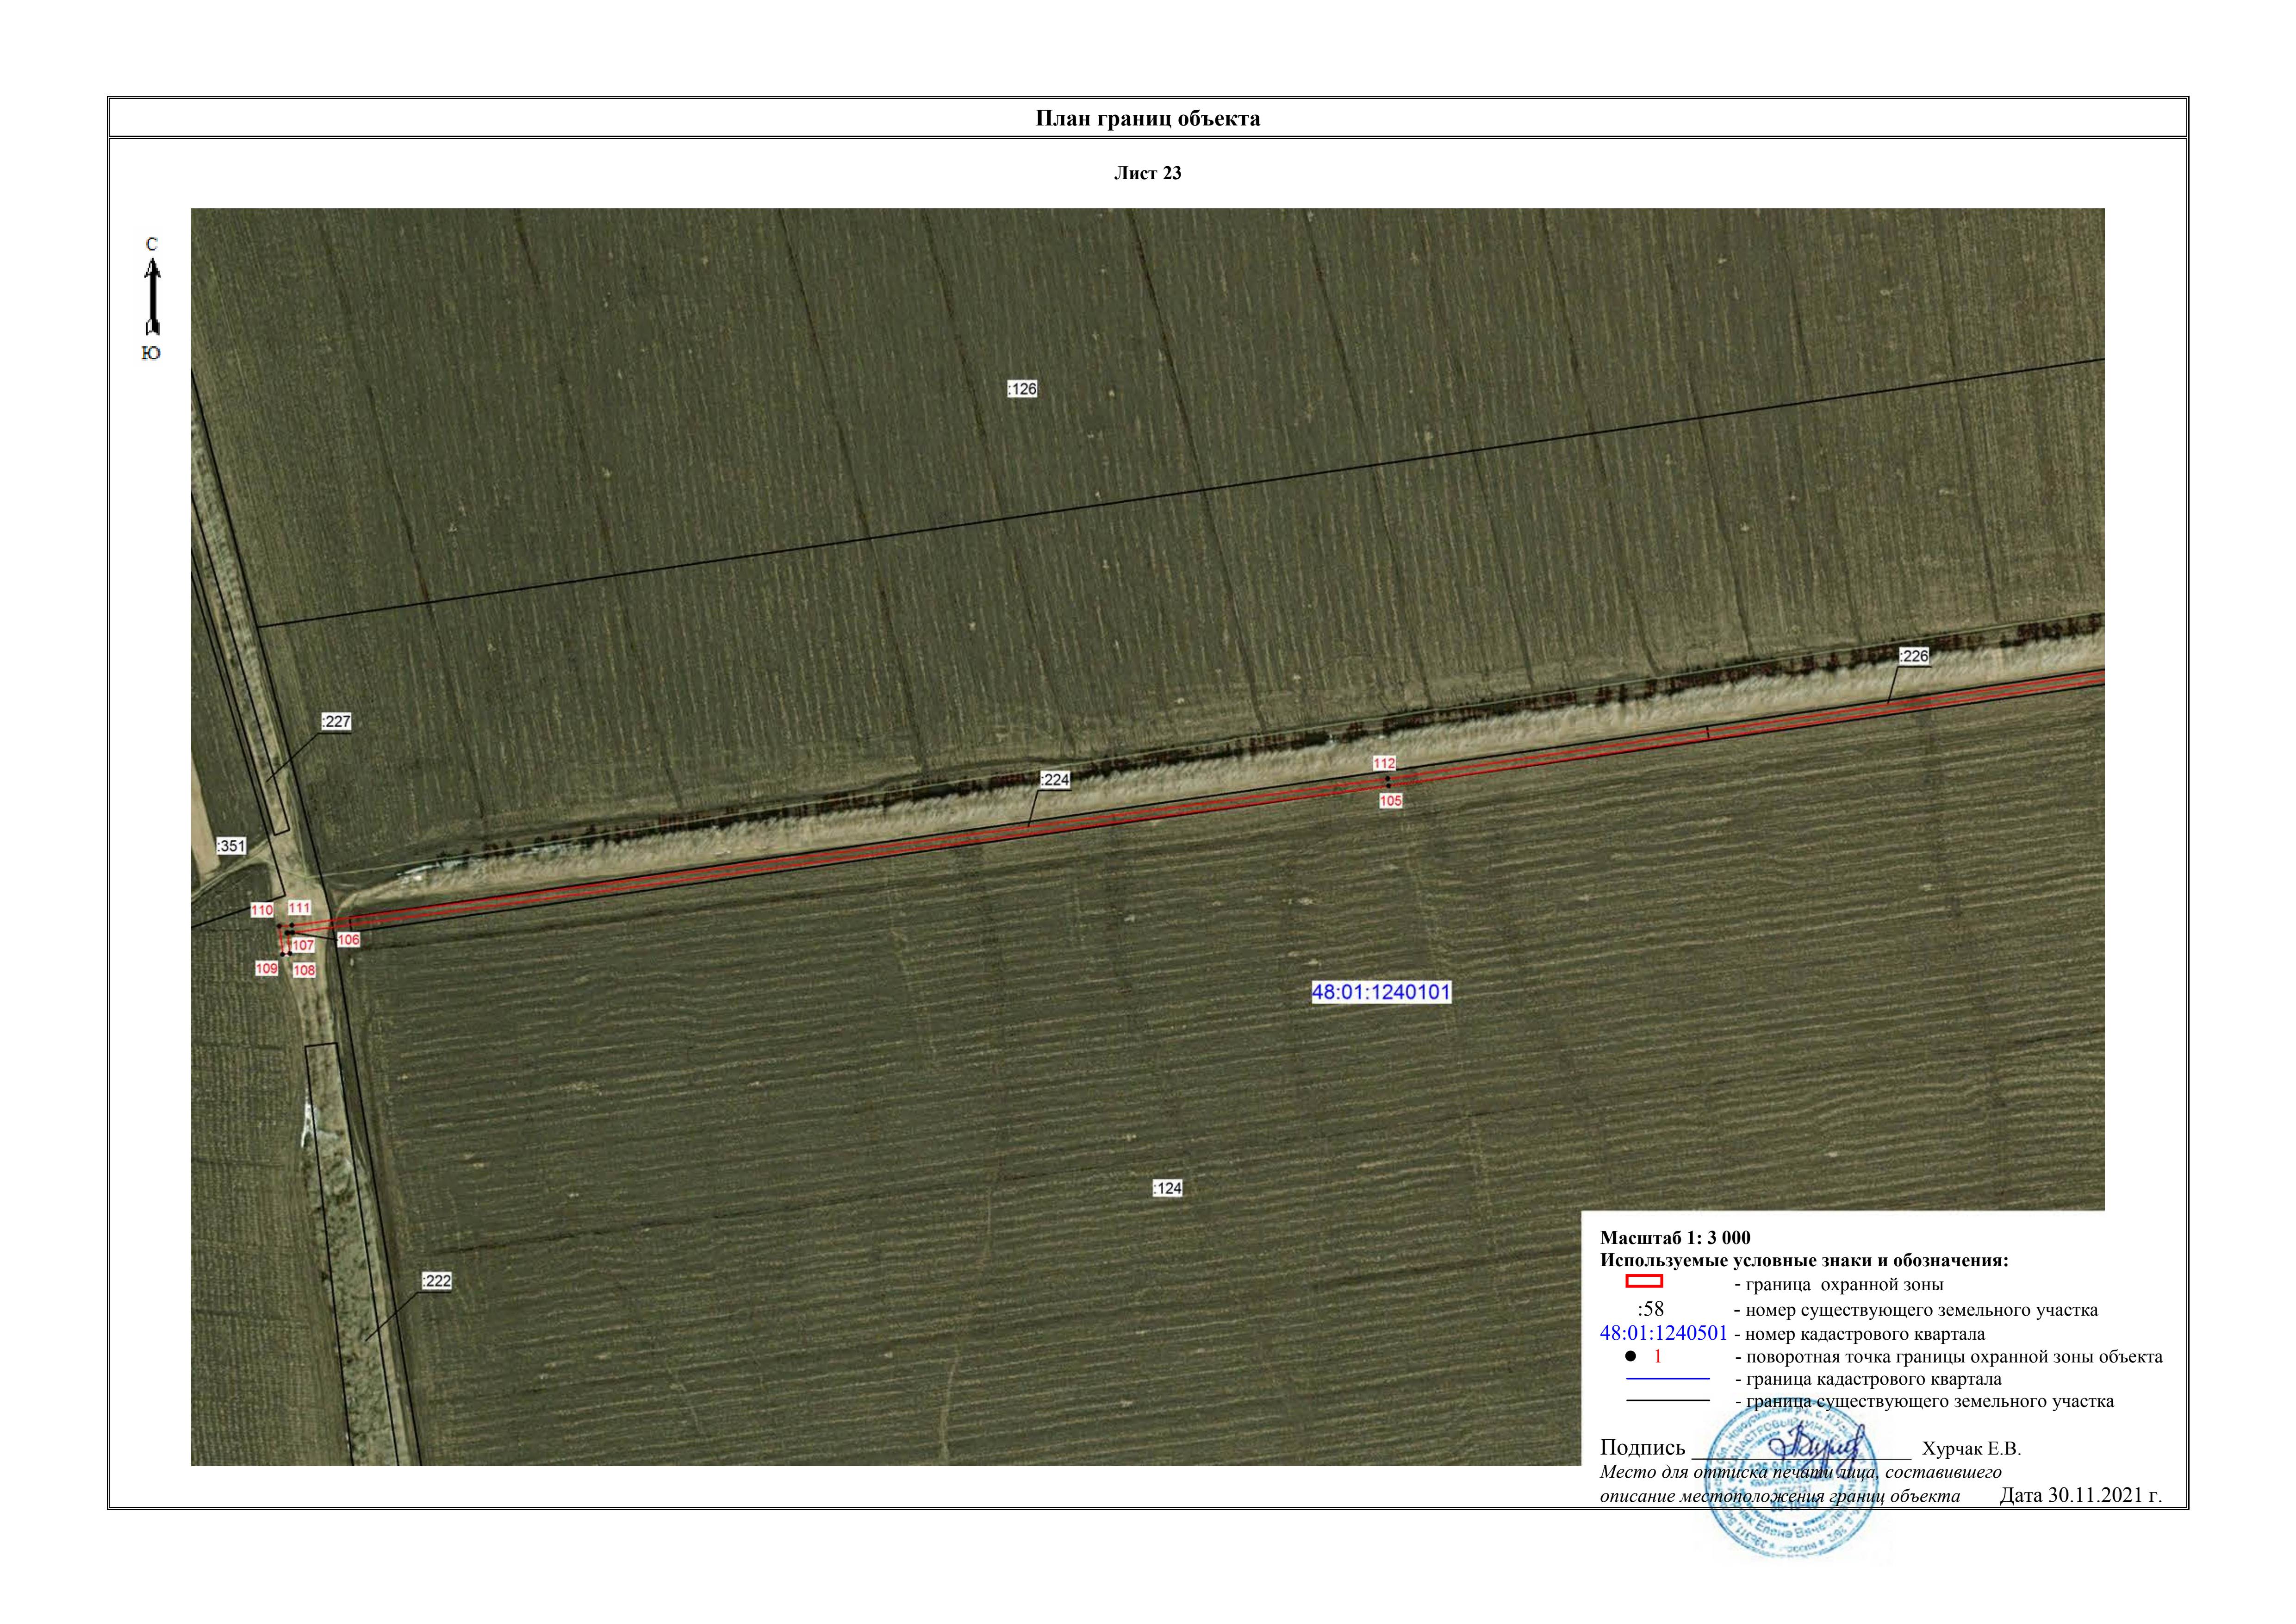The width and height of the screenshot is (2296, 1624).
Task: Click turning point label 106
Action: pos(348,940)
